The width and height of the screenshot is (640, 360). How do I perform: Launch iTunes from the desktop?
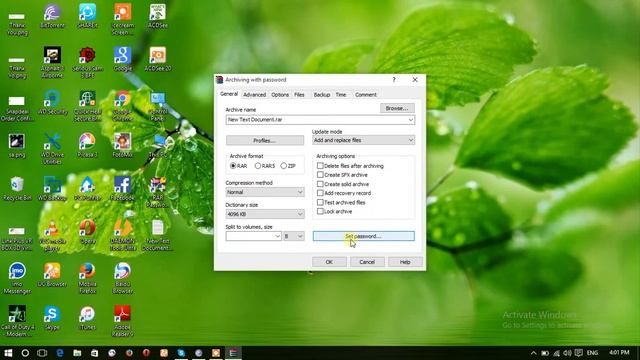point(87,318)
